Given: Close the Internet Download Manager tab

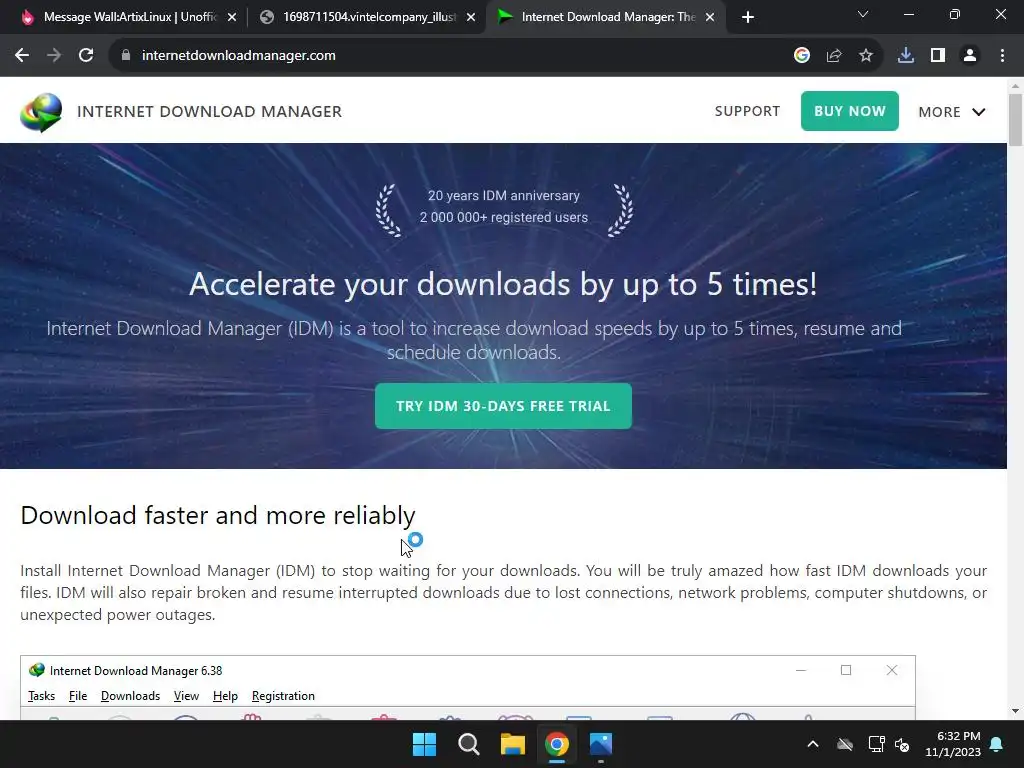Looking at the screenshot, I should pos(710,17).
